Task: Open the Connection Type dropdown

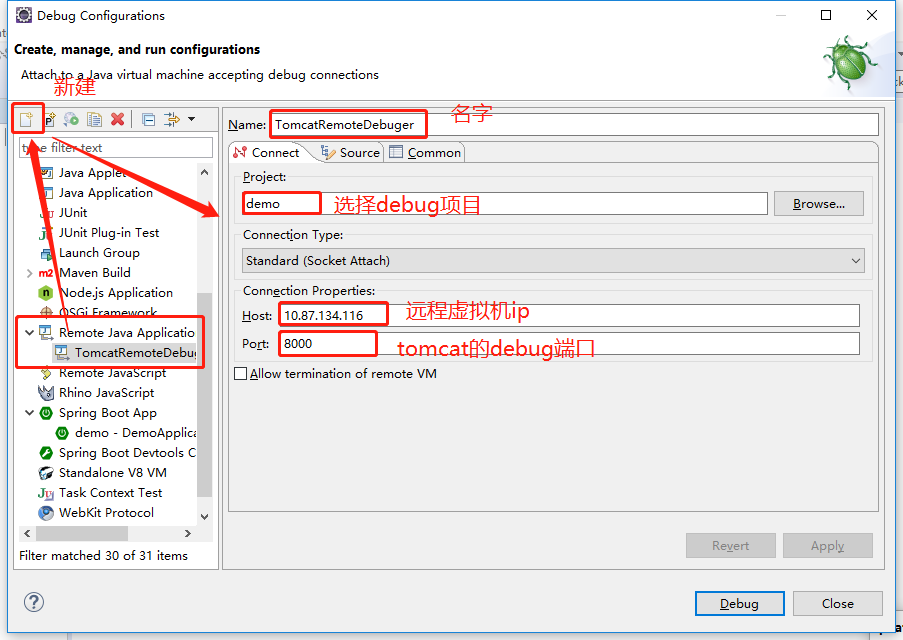Action: click(x=553, y=261)
